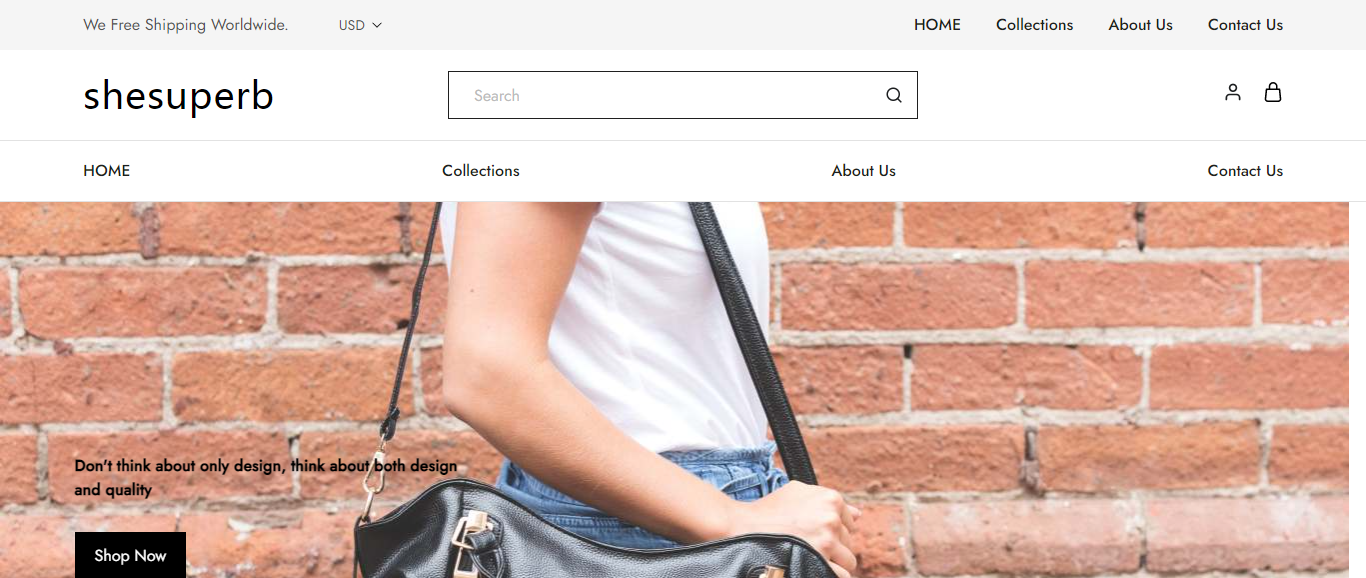Open Contact Us in the gray announcement bar
The image size is (1366, 578).
[1245, 25]
